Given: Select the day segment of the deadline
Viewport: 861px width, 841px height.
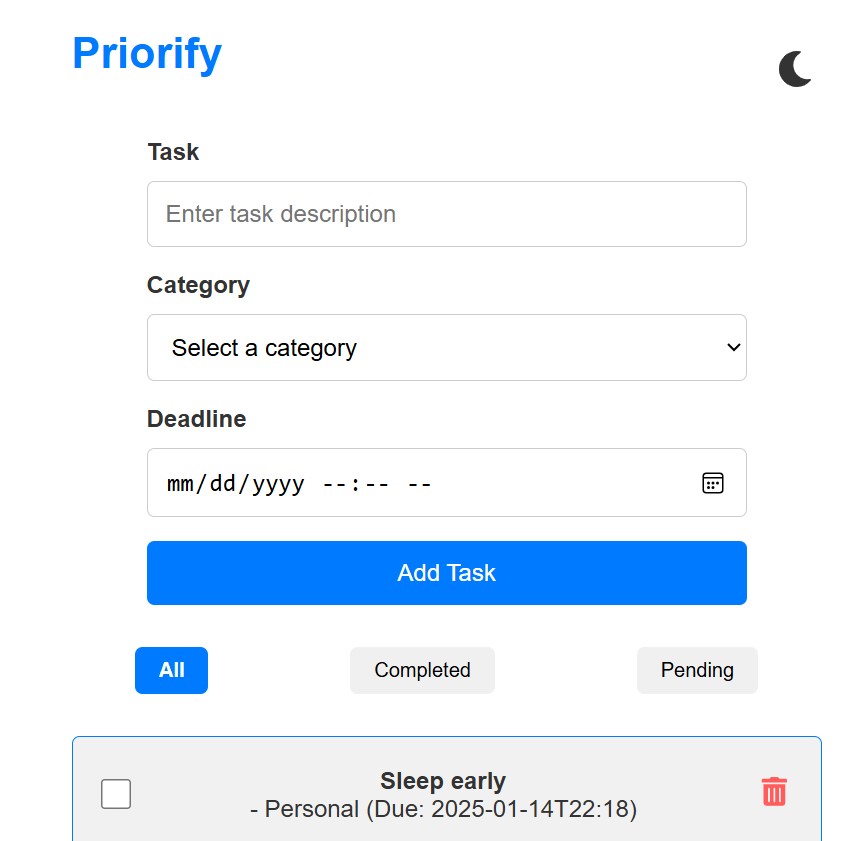Looking at the screenshot, I should 222,484.
